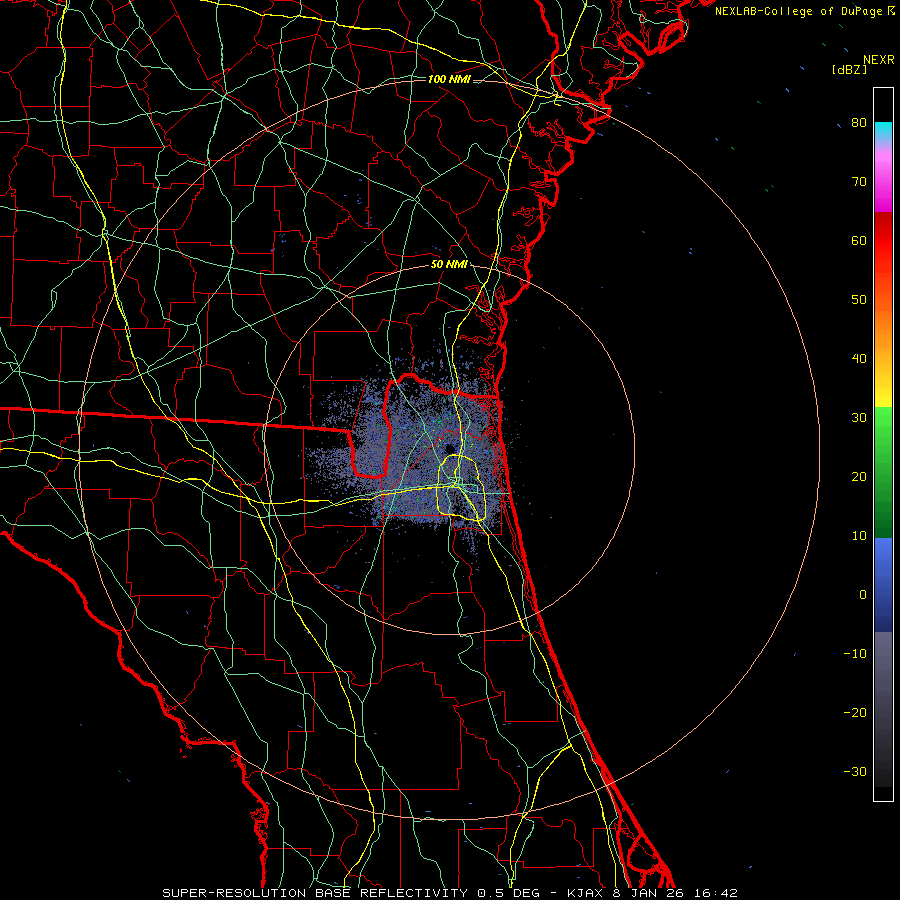Viewport: 900px width, 900px height.
Task: Click the 20 value on dBZ scale
Action: coord(859,476)
